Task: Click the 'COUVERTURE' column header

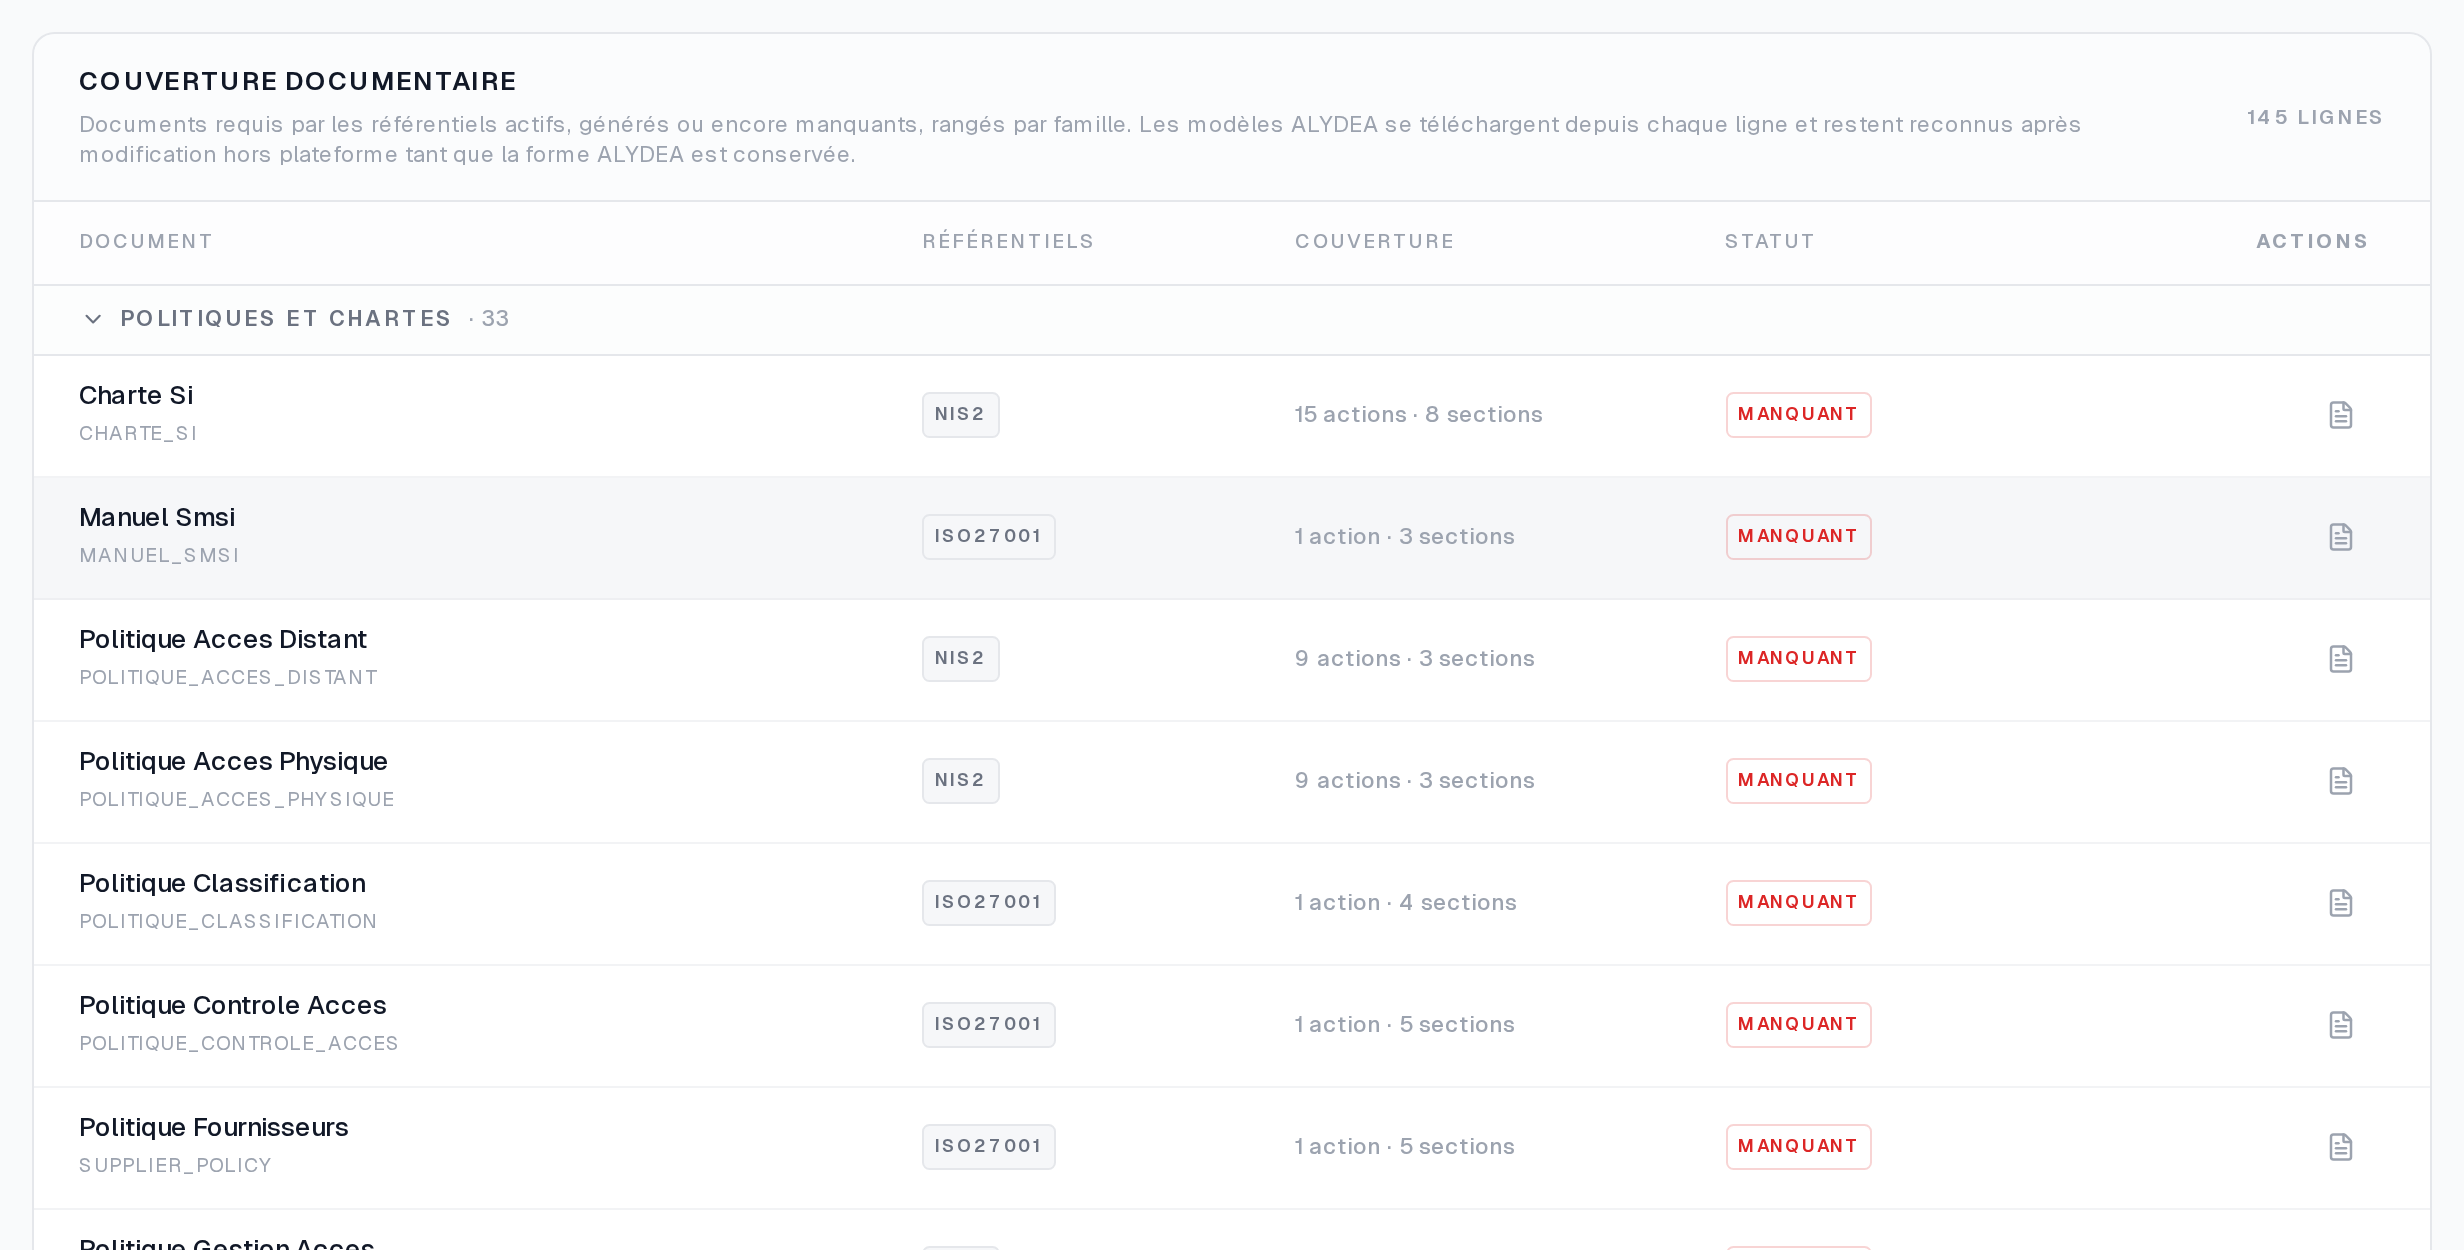Action: pos(1375,242)
